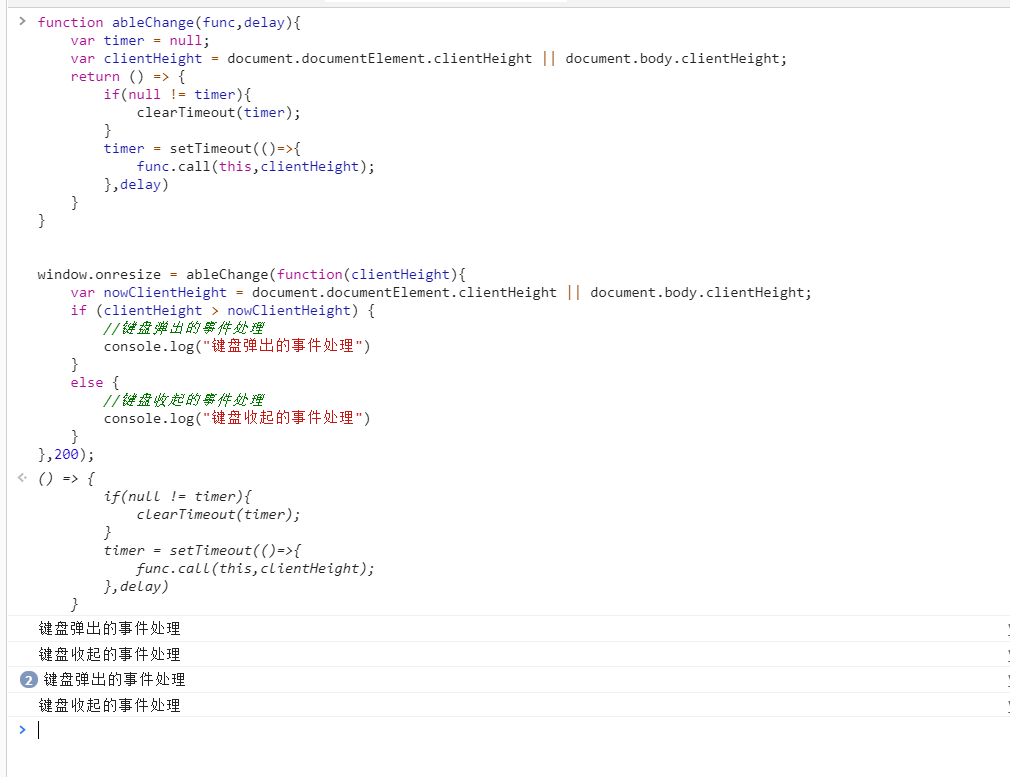Select the line 'function ableChange(func,delay){'

[169, 23]
